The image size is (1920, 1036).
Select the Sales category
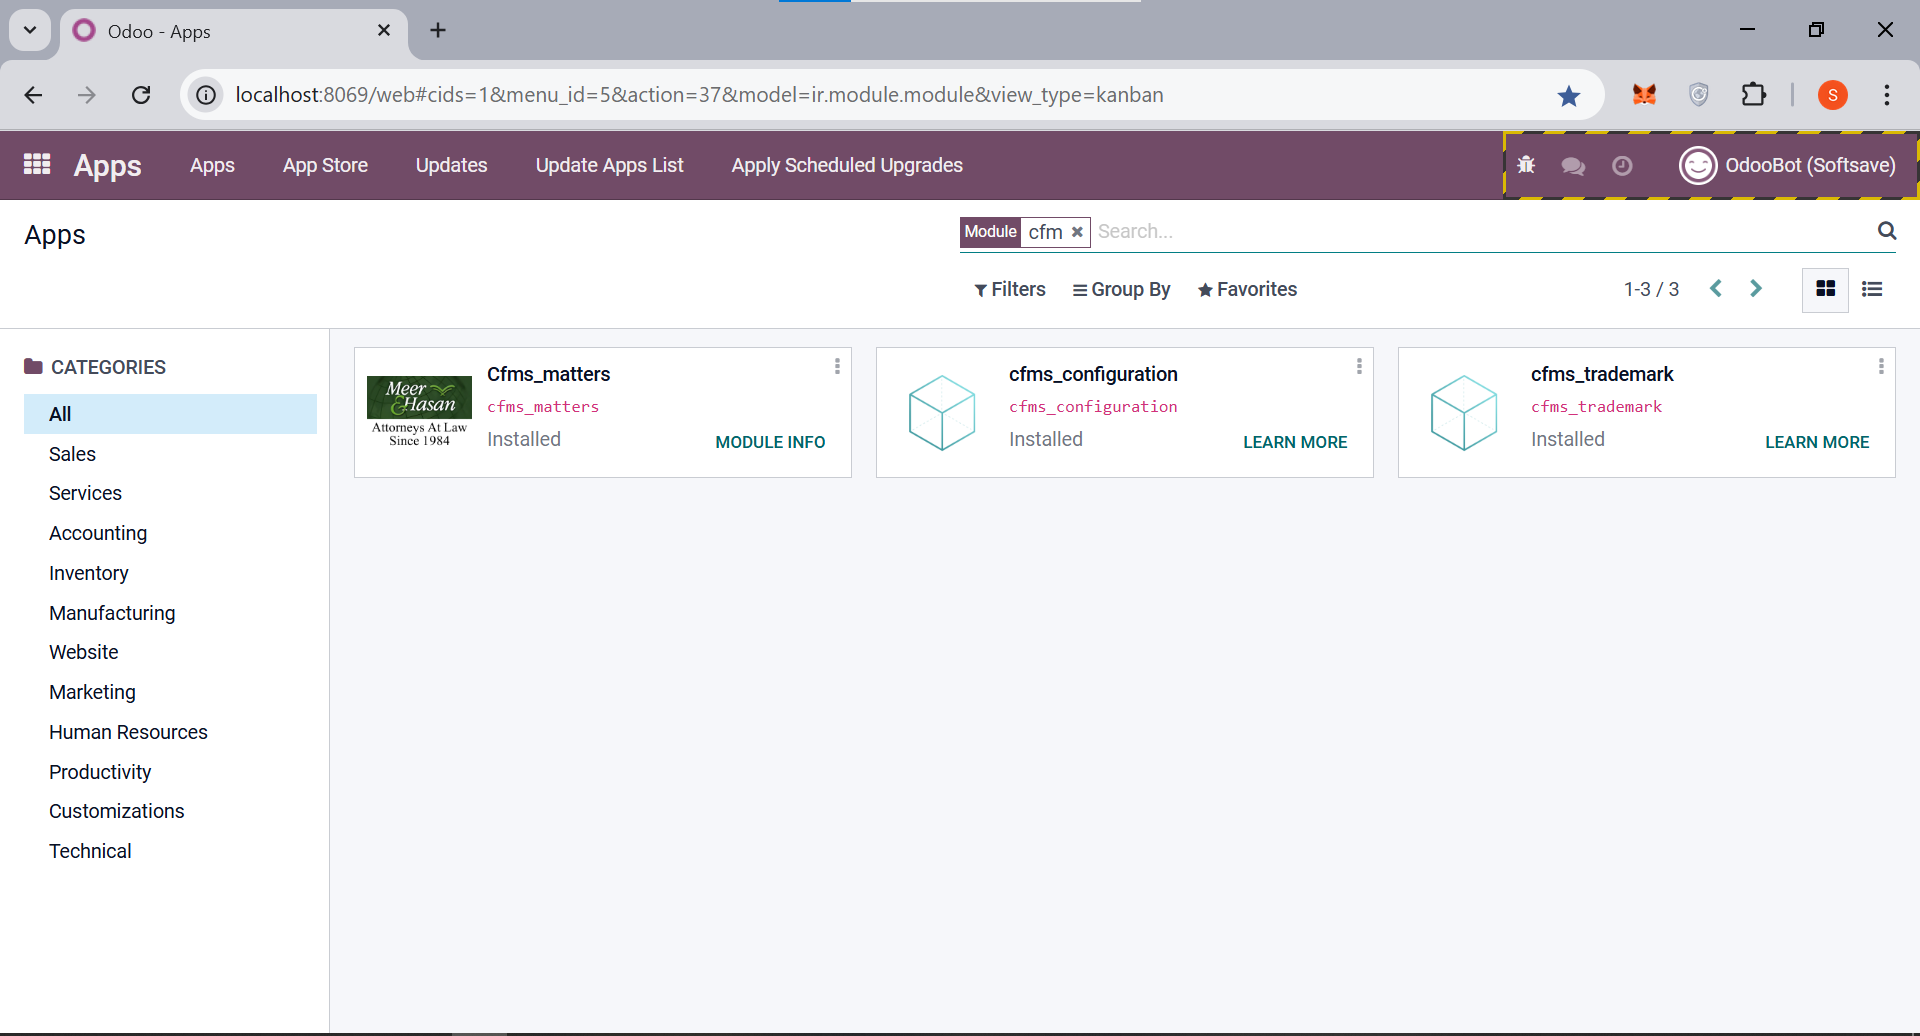tap(72, 454)
